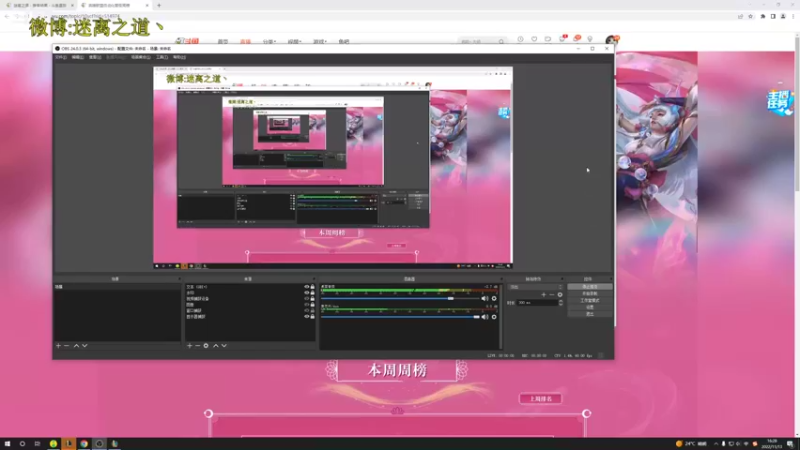Remove the selected scene with minus icon
The height and width of the screenshot is (450, 800).
pos(66,346)
